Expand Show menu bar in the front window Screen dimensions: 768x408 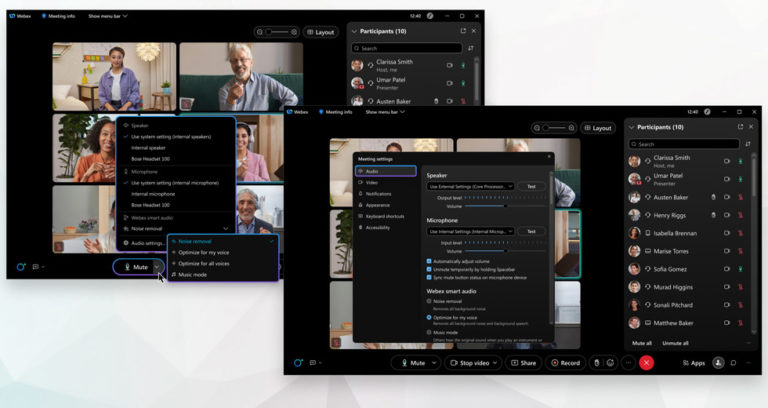click(385, 112)
